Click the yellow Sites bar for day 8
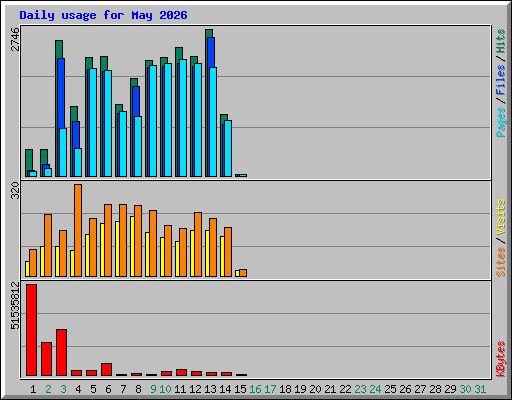This screenshot has height=400, width=512. (132, 246)
